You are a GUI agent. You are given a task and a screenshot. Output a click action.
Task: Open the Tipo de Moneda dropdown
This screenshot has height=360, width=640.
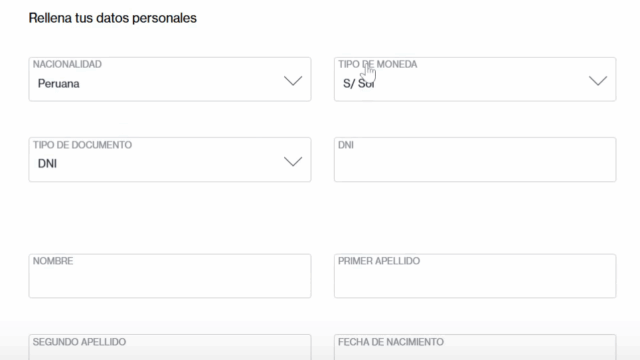pyautogui.click(x=475, y=79)
